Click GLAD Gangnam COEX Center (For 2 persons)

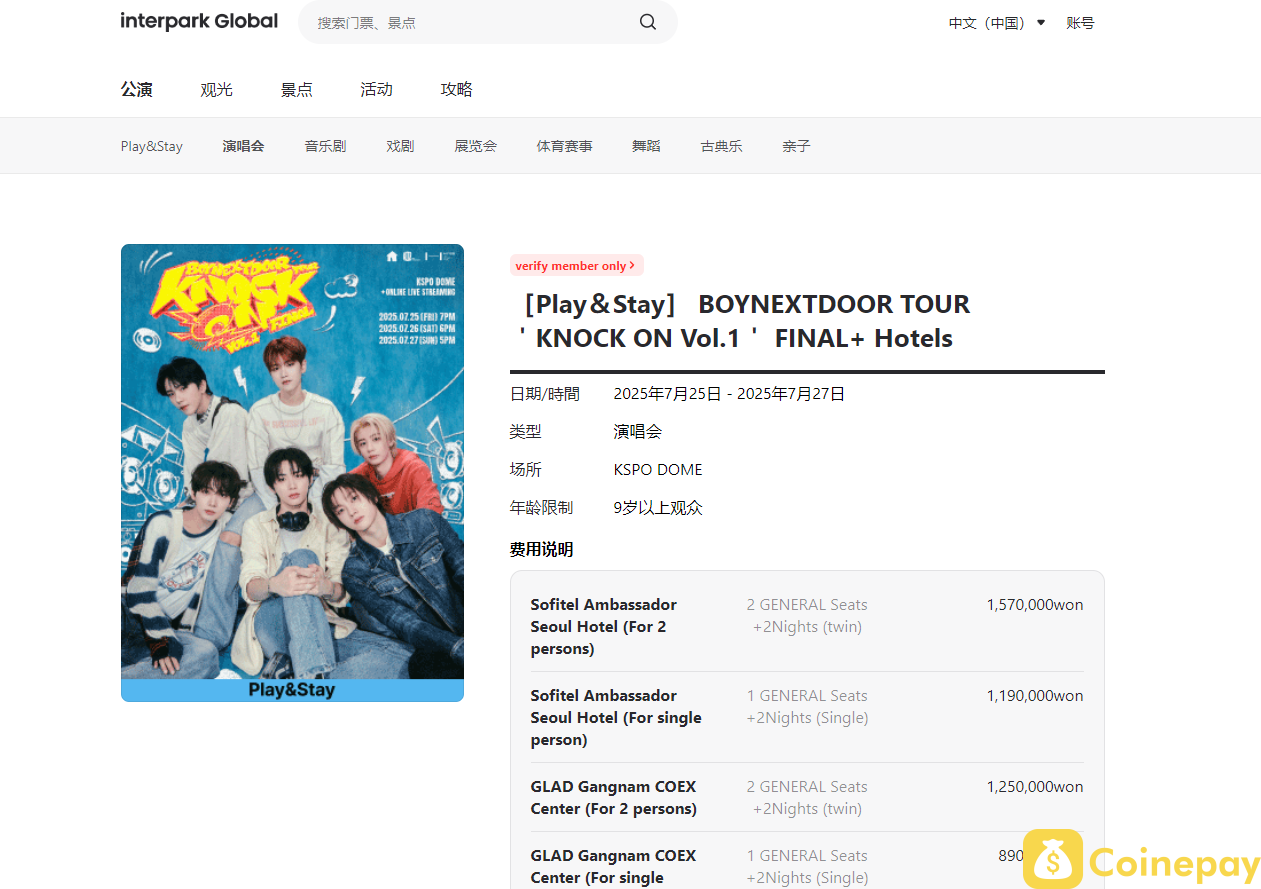[614, 797]
